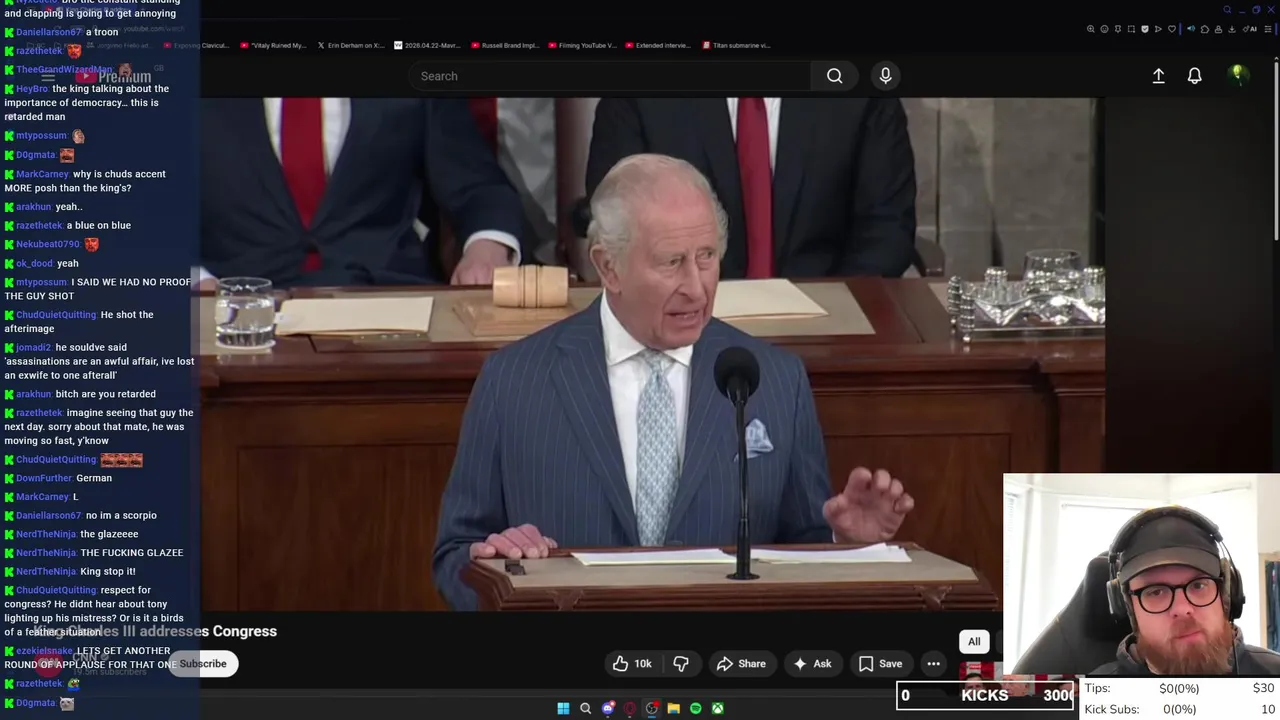Viewport: 1280px width, 720px height.
Task: Click chat message 'King stop it!'
Action: (x=108, y=572)
